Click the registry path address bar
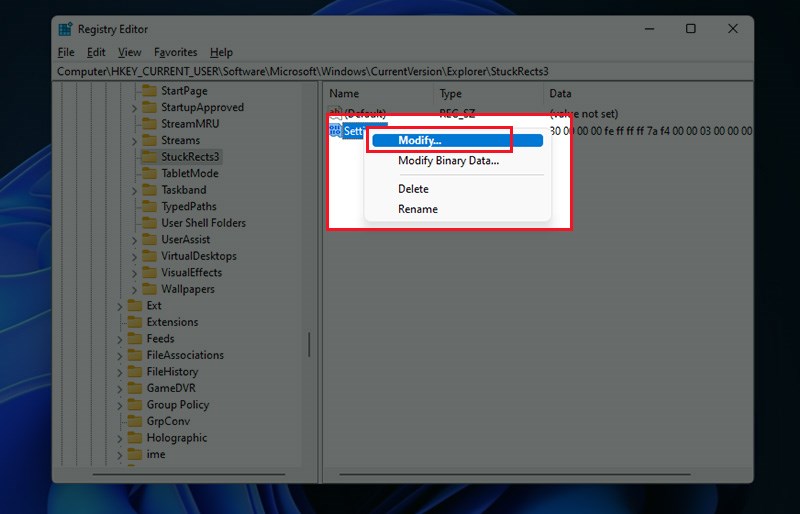 (x=403, y=71)
